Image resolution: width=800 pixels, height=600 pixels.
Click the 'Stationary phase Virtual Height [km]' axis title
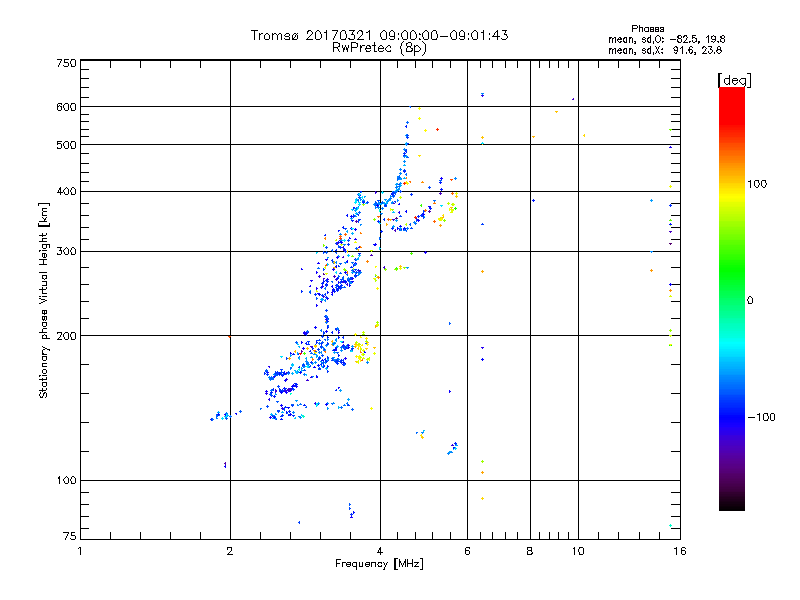(43, 300)
